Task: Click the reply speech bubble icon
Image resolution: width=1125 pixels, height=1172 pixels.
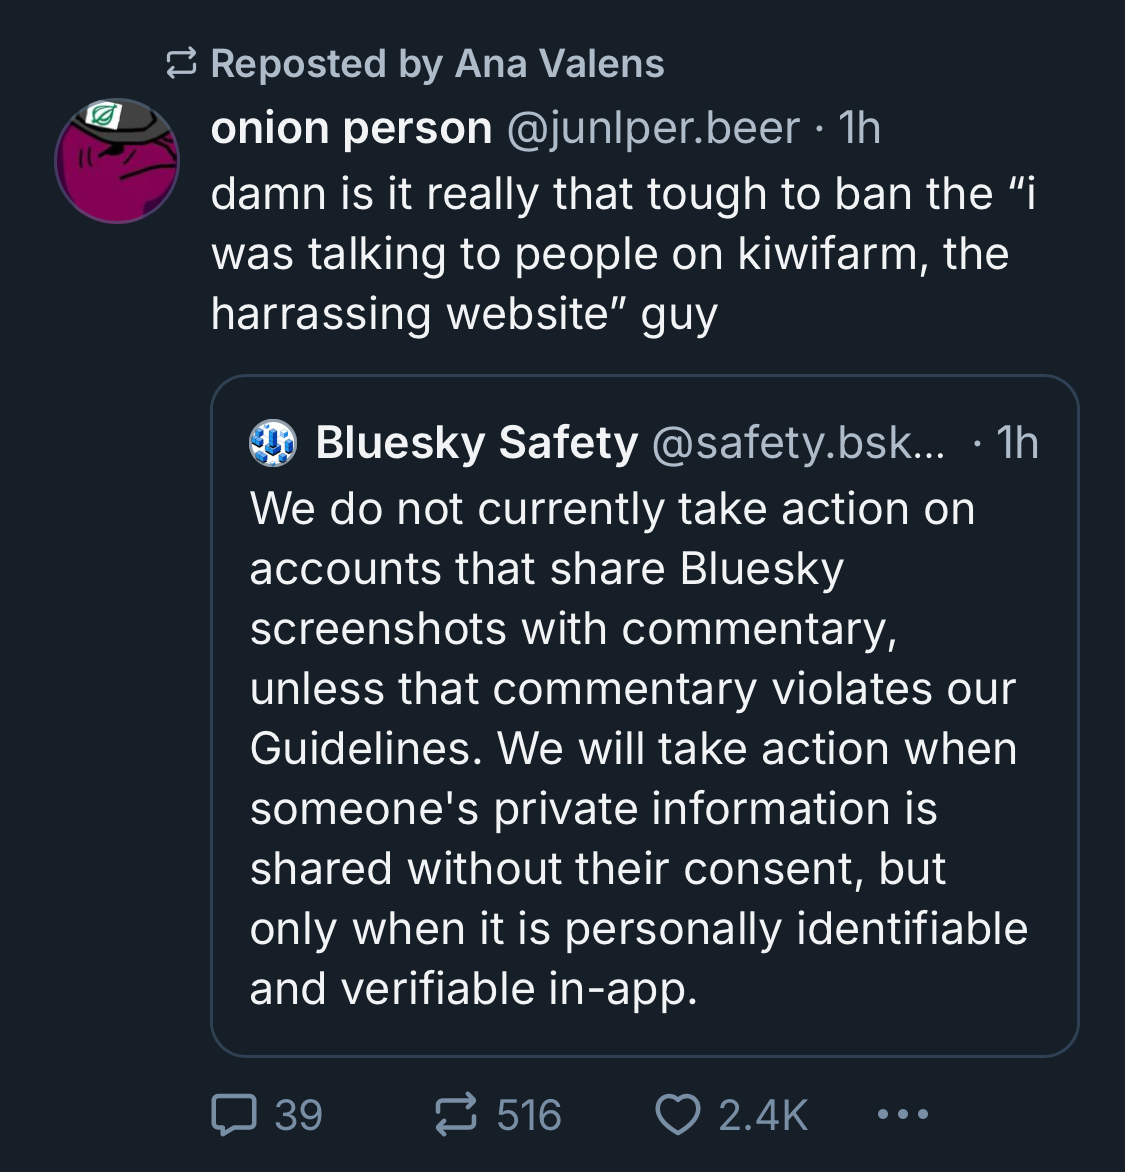Action: (x=234, y=1115)
